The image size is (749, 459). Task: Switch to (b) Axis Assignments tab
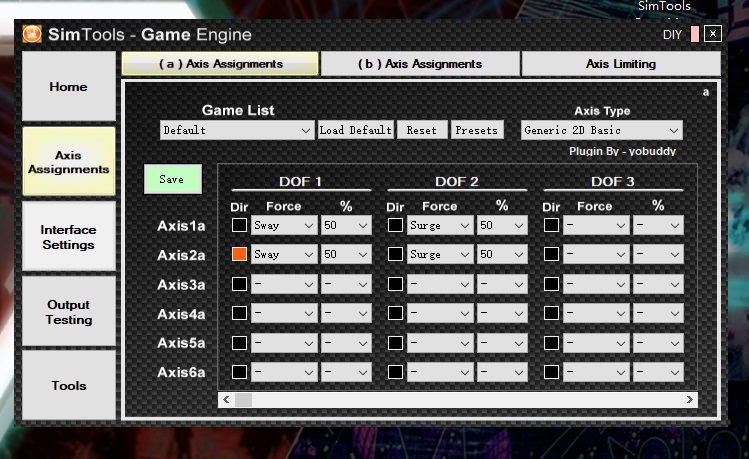pyautogui.click(x=420, y=64)
